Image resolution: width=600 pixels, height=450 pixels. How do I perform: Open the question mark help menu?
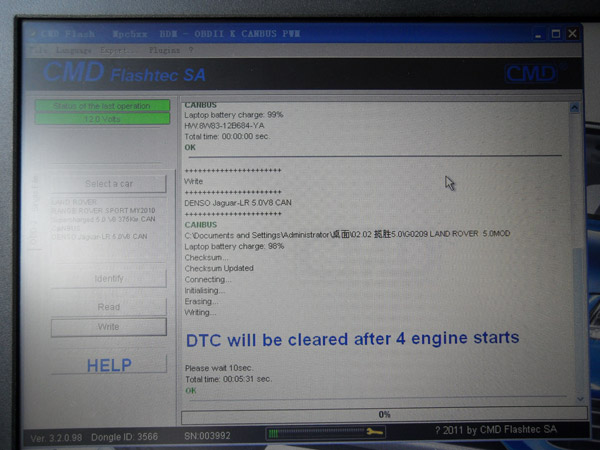click(191, 50)
